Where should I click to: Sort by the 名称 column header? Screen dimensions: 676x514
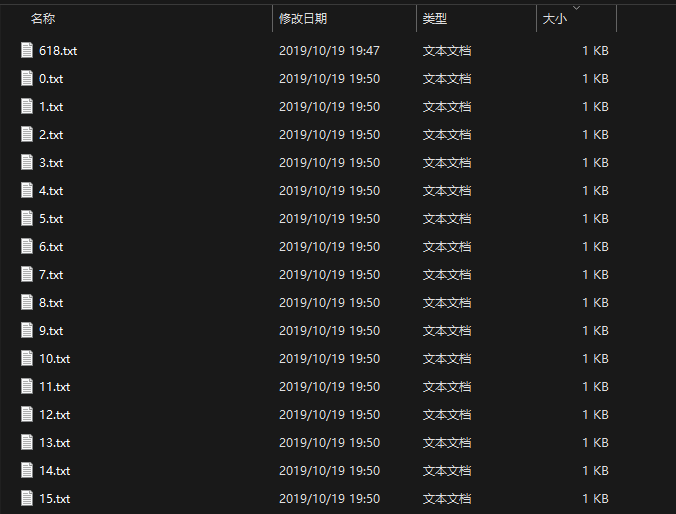pos(43,19)
